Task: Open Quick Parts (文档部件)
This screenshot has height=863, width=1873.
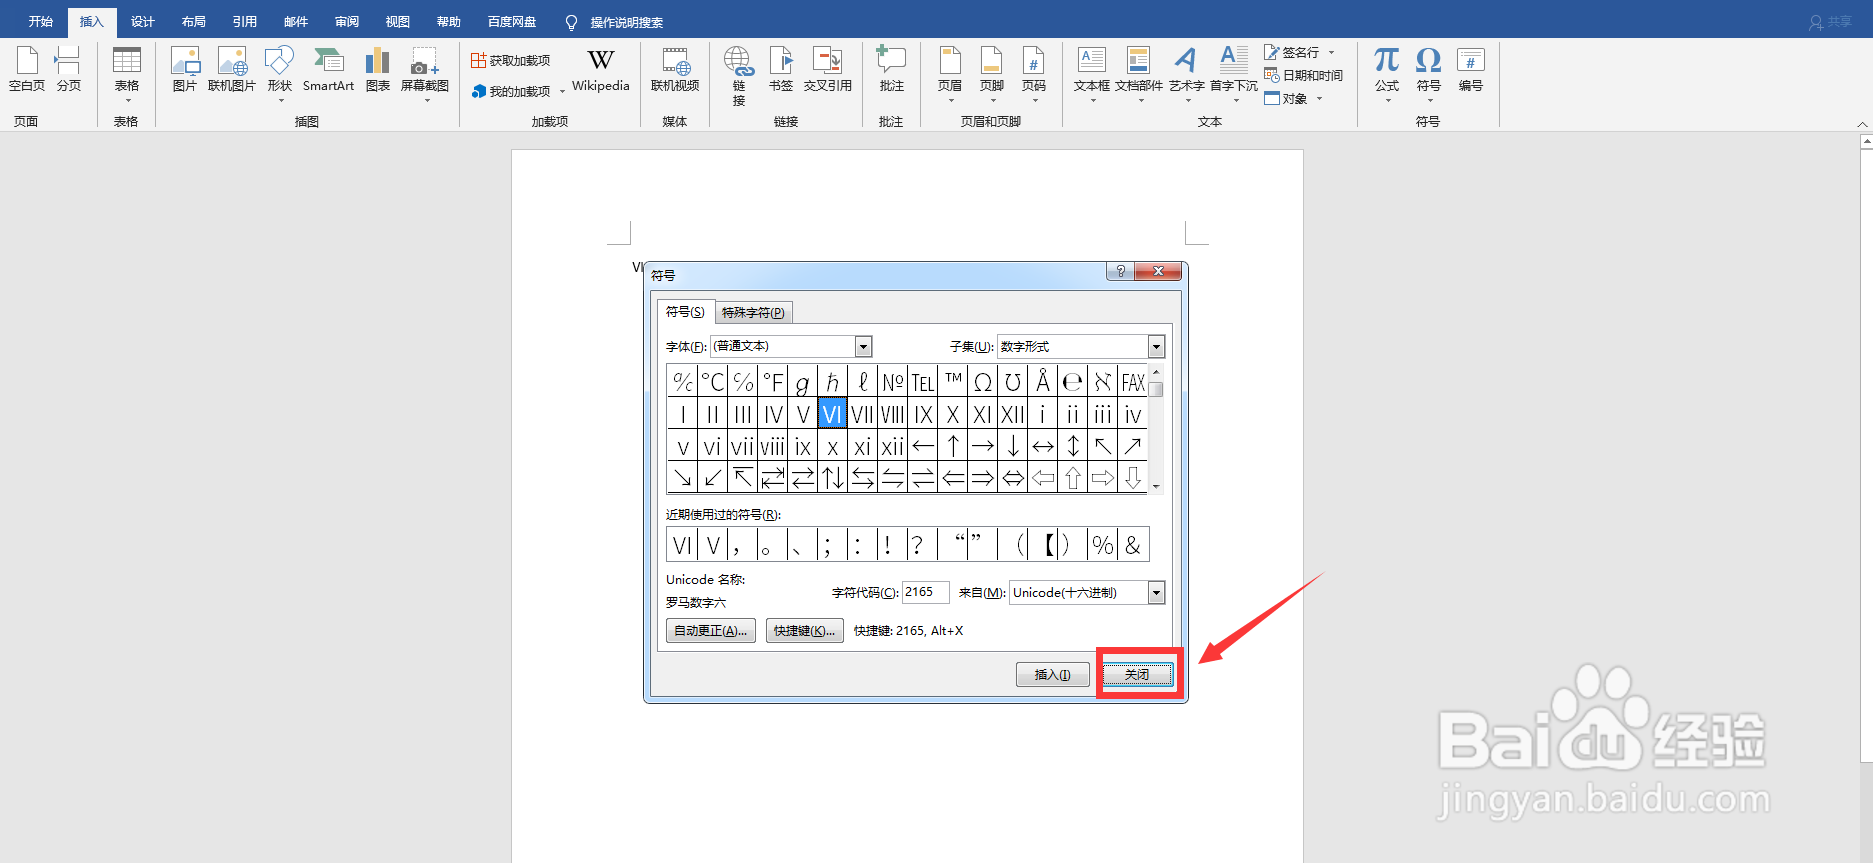Action: tap(1139, 74)
